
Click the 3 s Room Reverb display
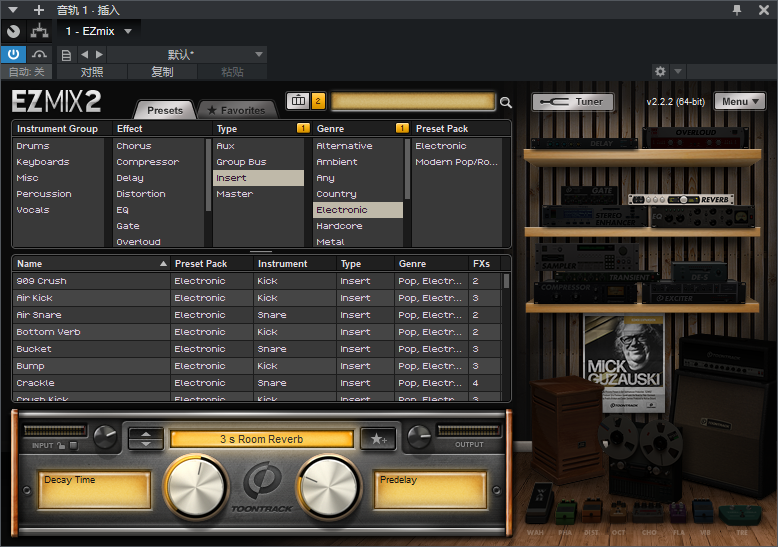pyautogui.click(x=261, y=439)
